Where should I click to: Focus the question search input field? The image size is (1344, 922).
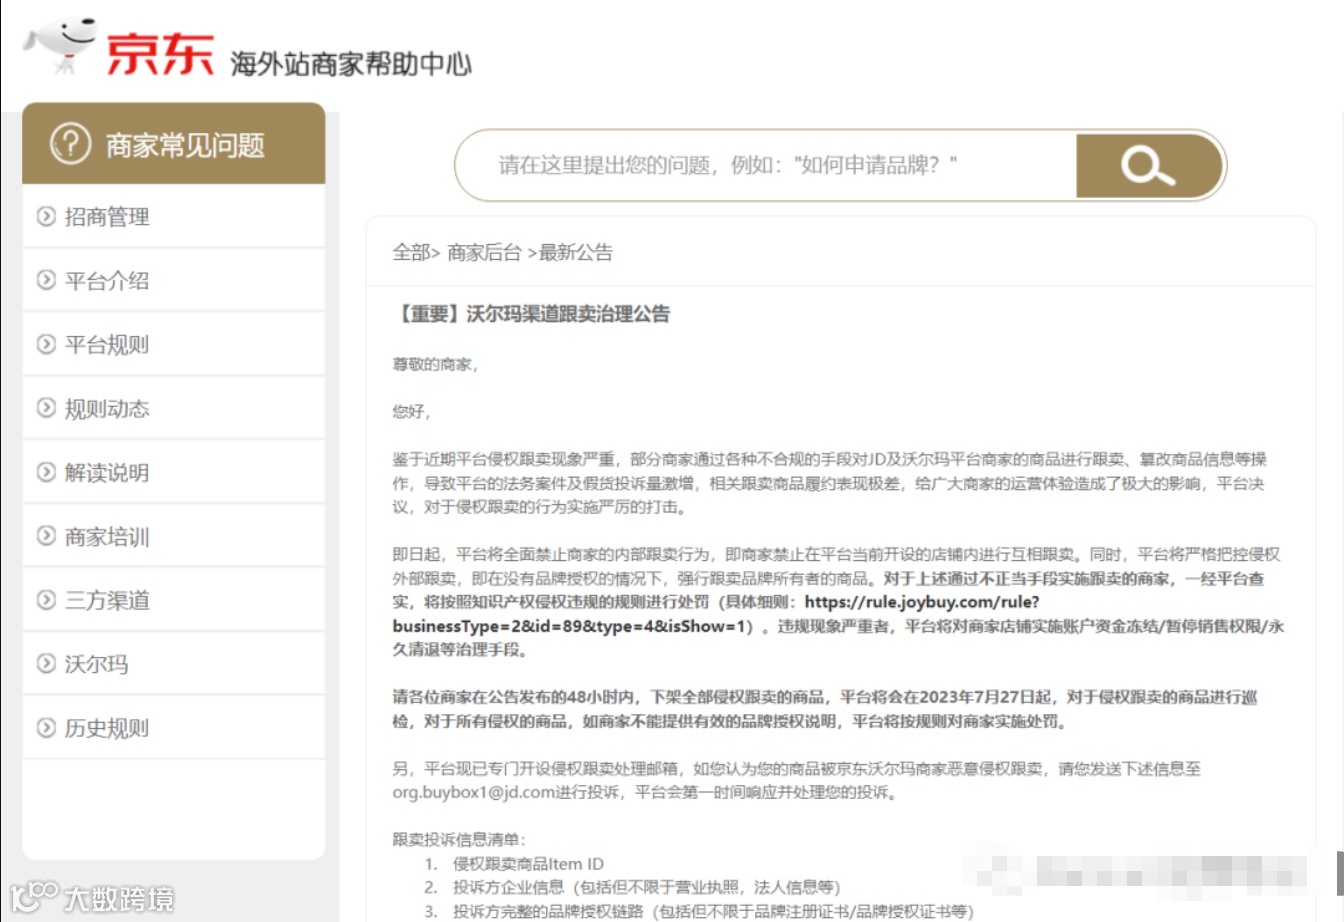point(766,165)
